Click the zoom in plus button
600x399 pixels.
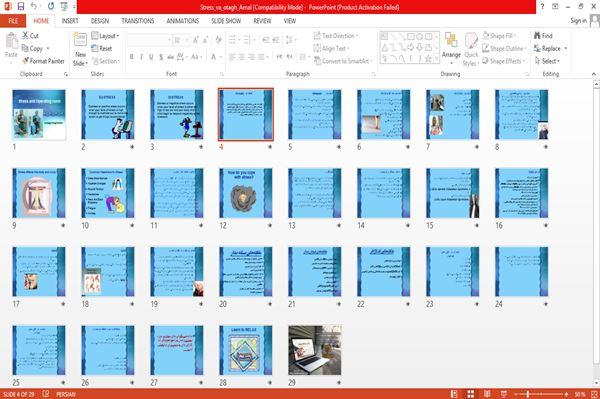pos(566,394)
